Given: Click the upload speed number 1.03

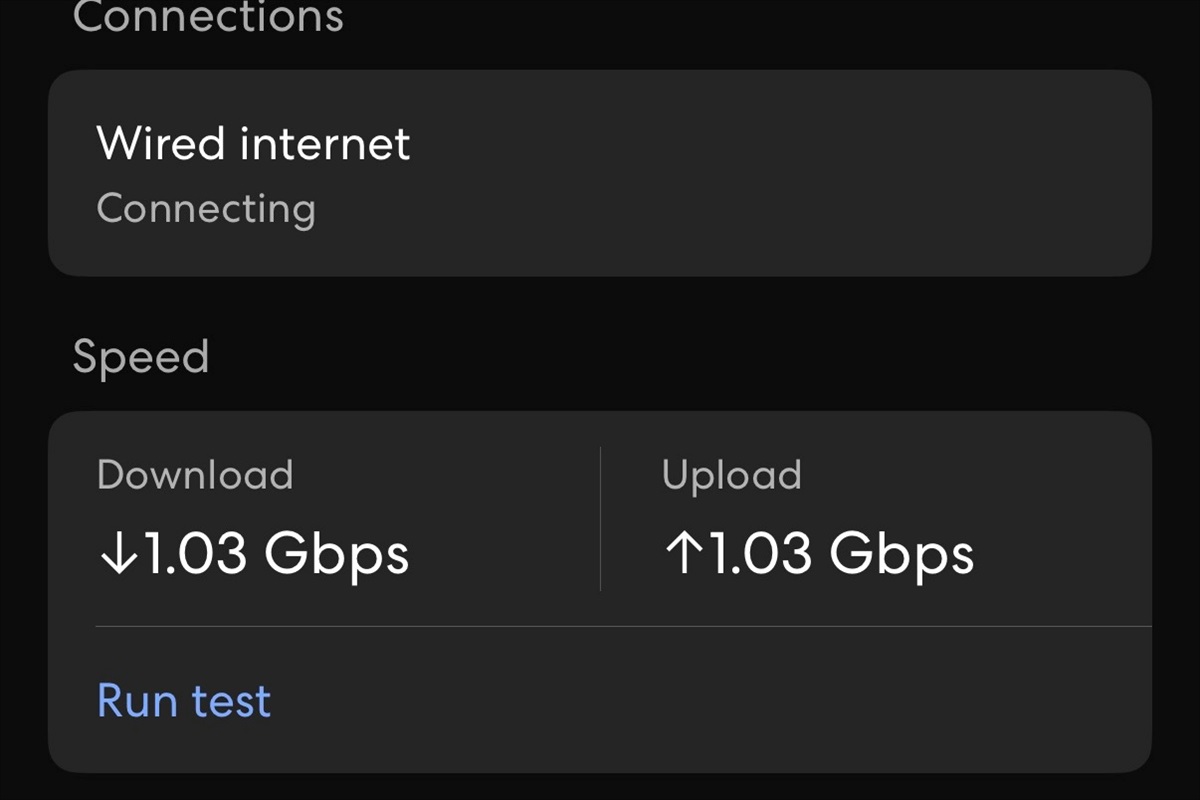Looking at the screenshot, I should (760, 554).
